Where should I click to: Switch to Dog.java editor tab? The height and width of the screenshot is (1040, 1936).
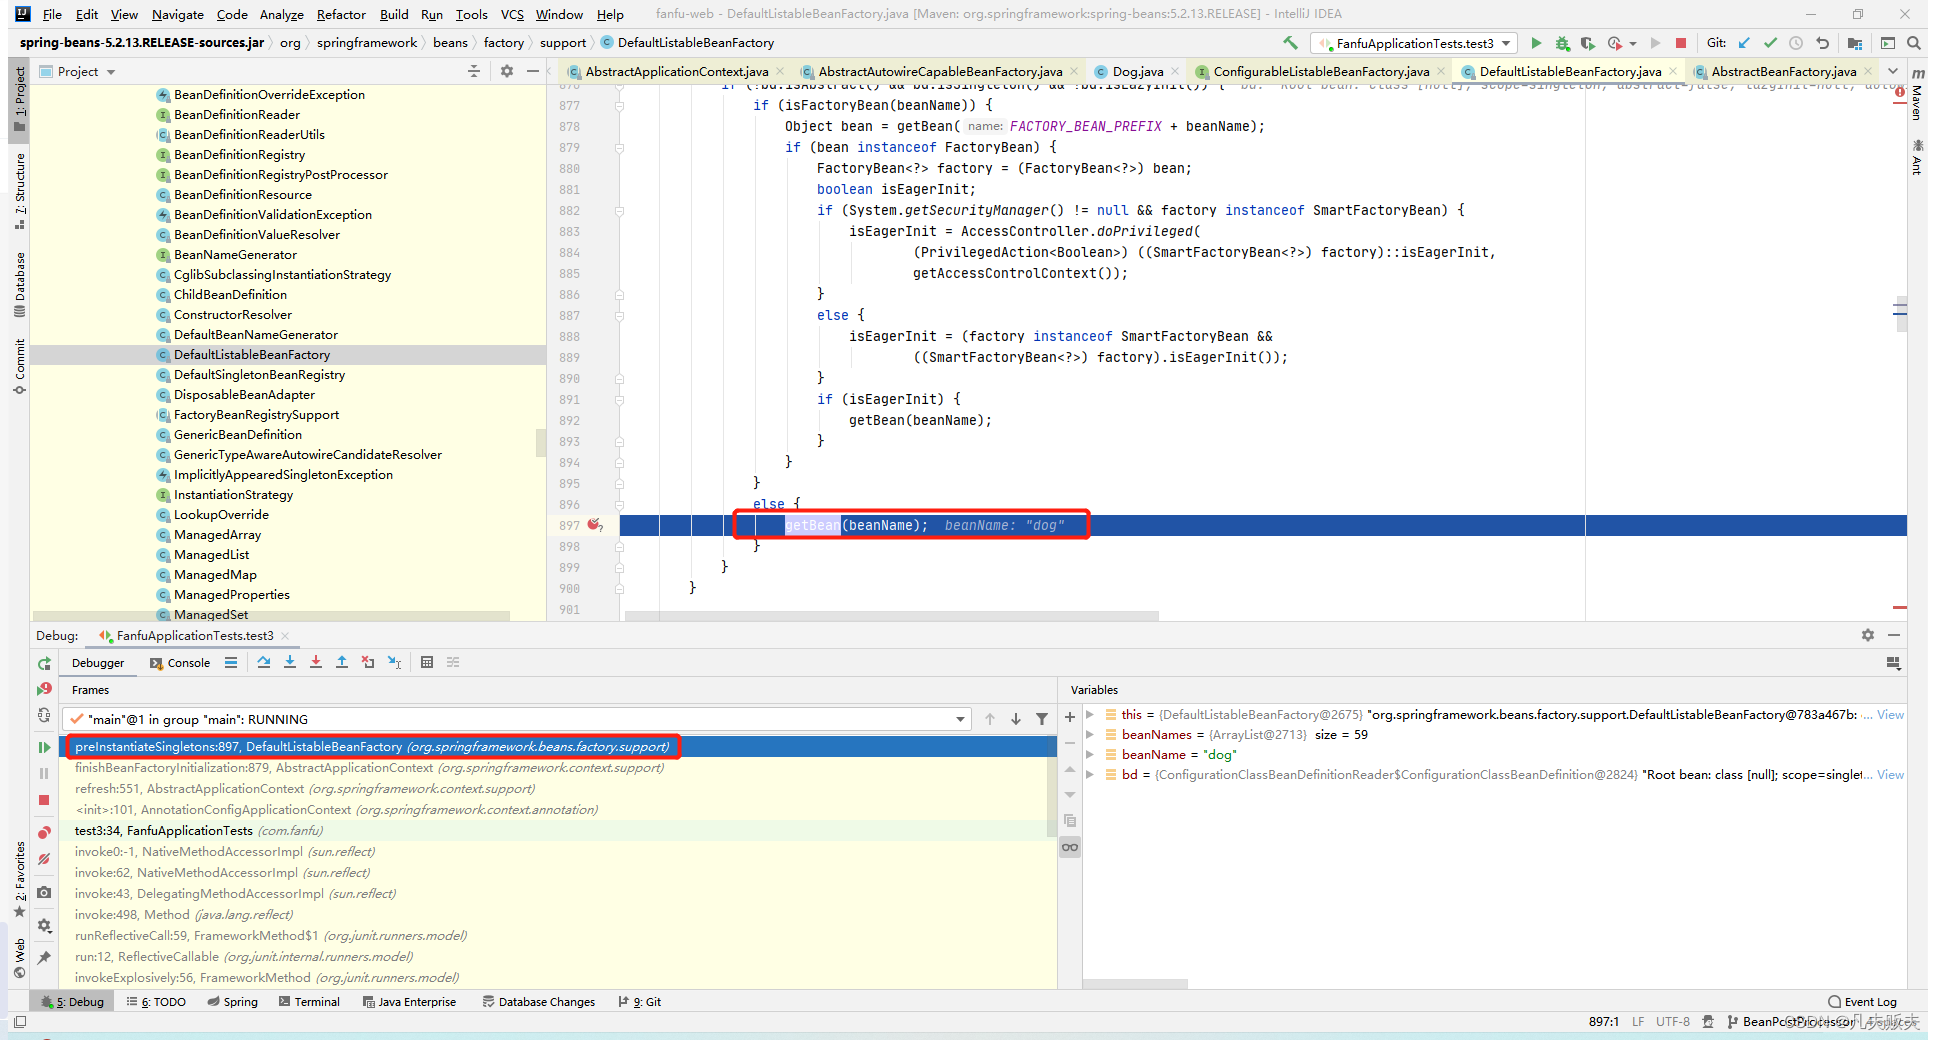click(x=1138, y=71)
